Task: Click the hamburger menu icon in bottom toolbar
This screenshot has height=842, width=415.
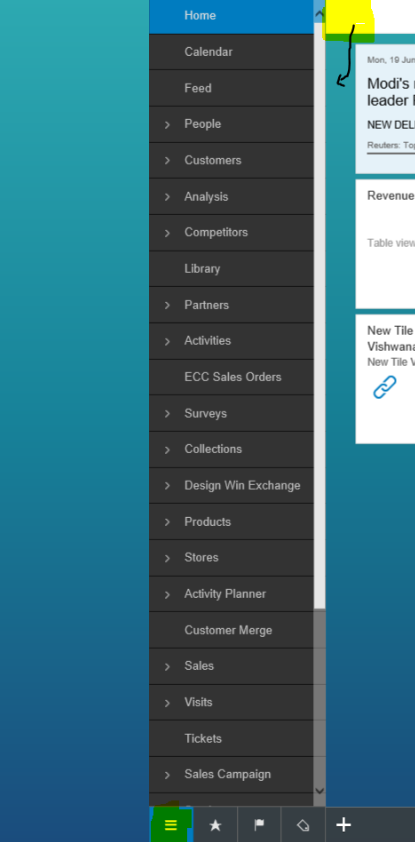Action: (x=171, y=825)
